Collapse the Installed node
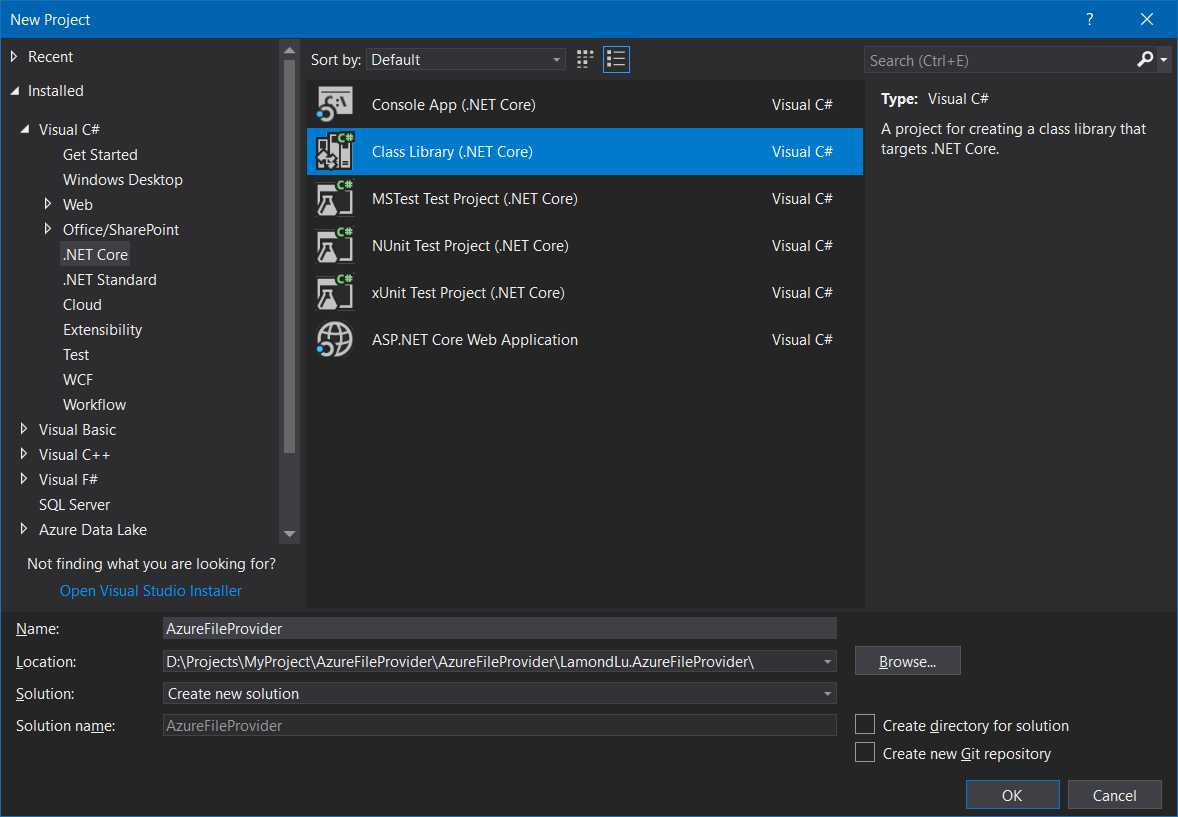Image resolution: width=1178 pixels, height=817 pixels. pos(14,90)
